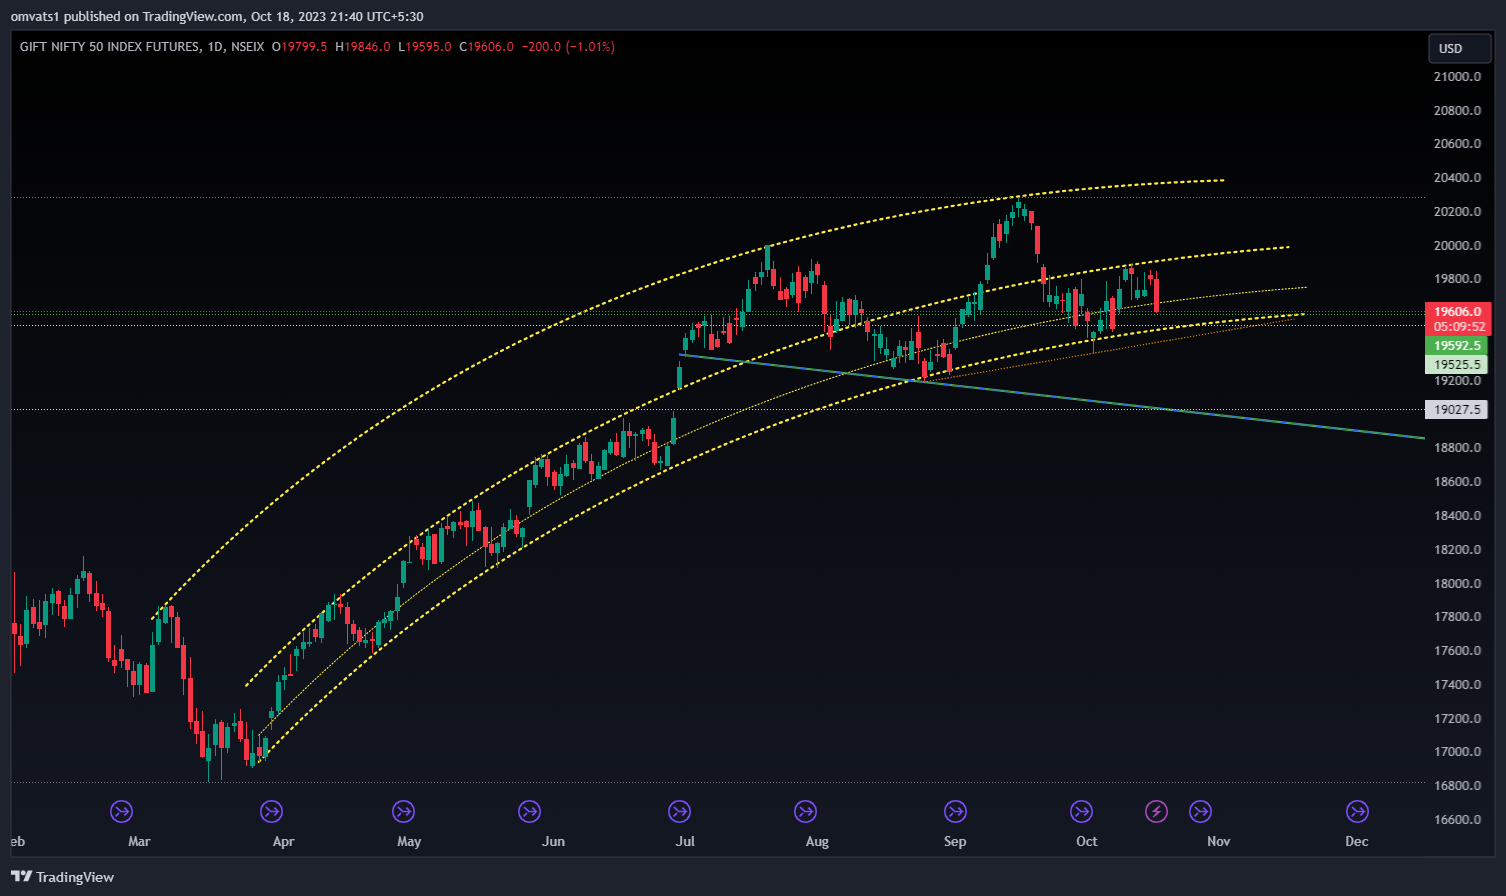Click the 21000.0 price scale label

click(1457, 77)
